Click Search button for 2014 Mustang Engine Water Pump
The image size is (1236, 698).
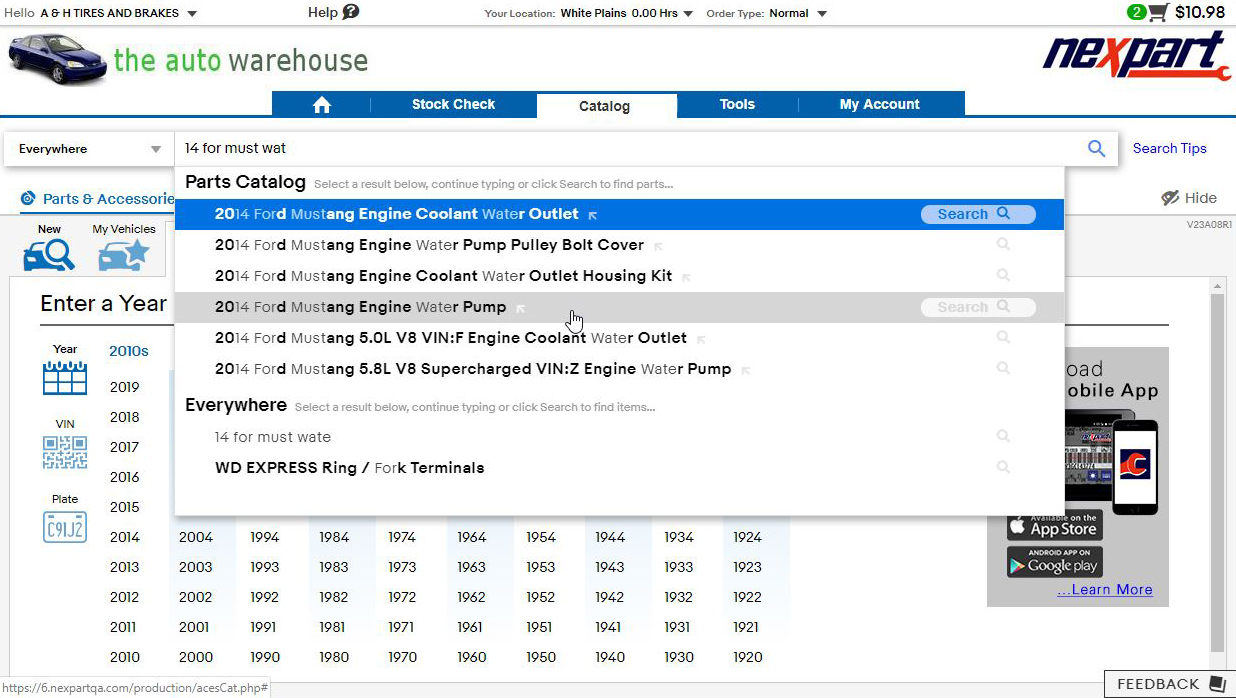pyautogui.click(x=978, y=307)
